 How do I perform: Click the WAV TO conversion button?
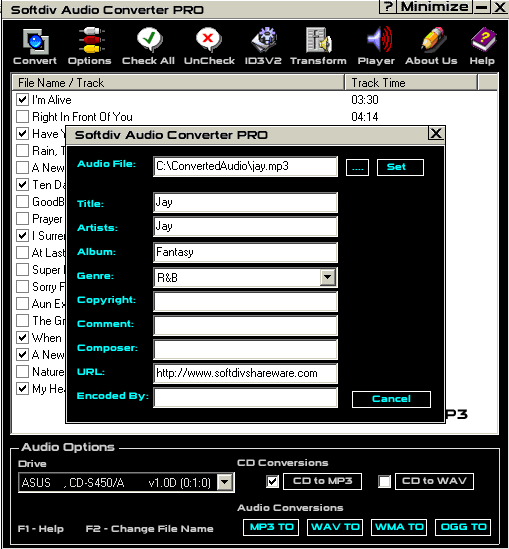[335, 527]
